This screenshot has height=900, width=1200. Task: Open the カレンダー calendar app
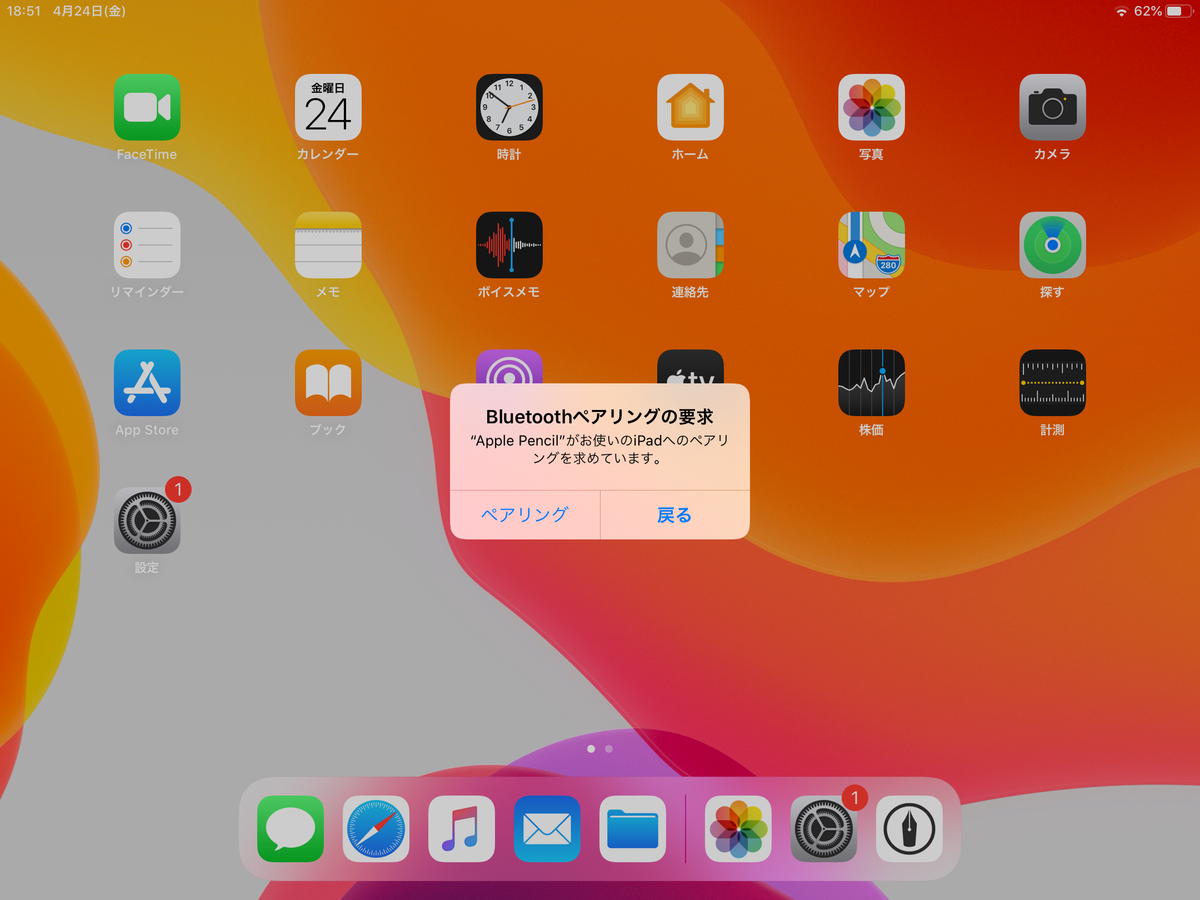point(328,107)
